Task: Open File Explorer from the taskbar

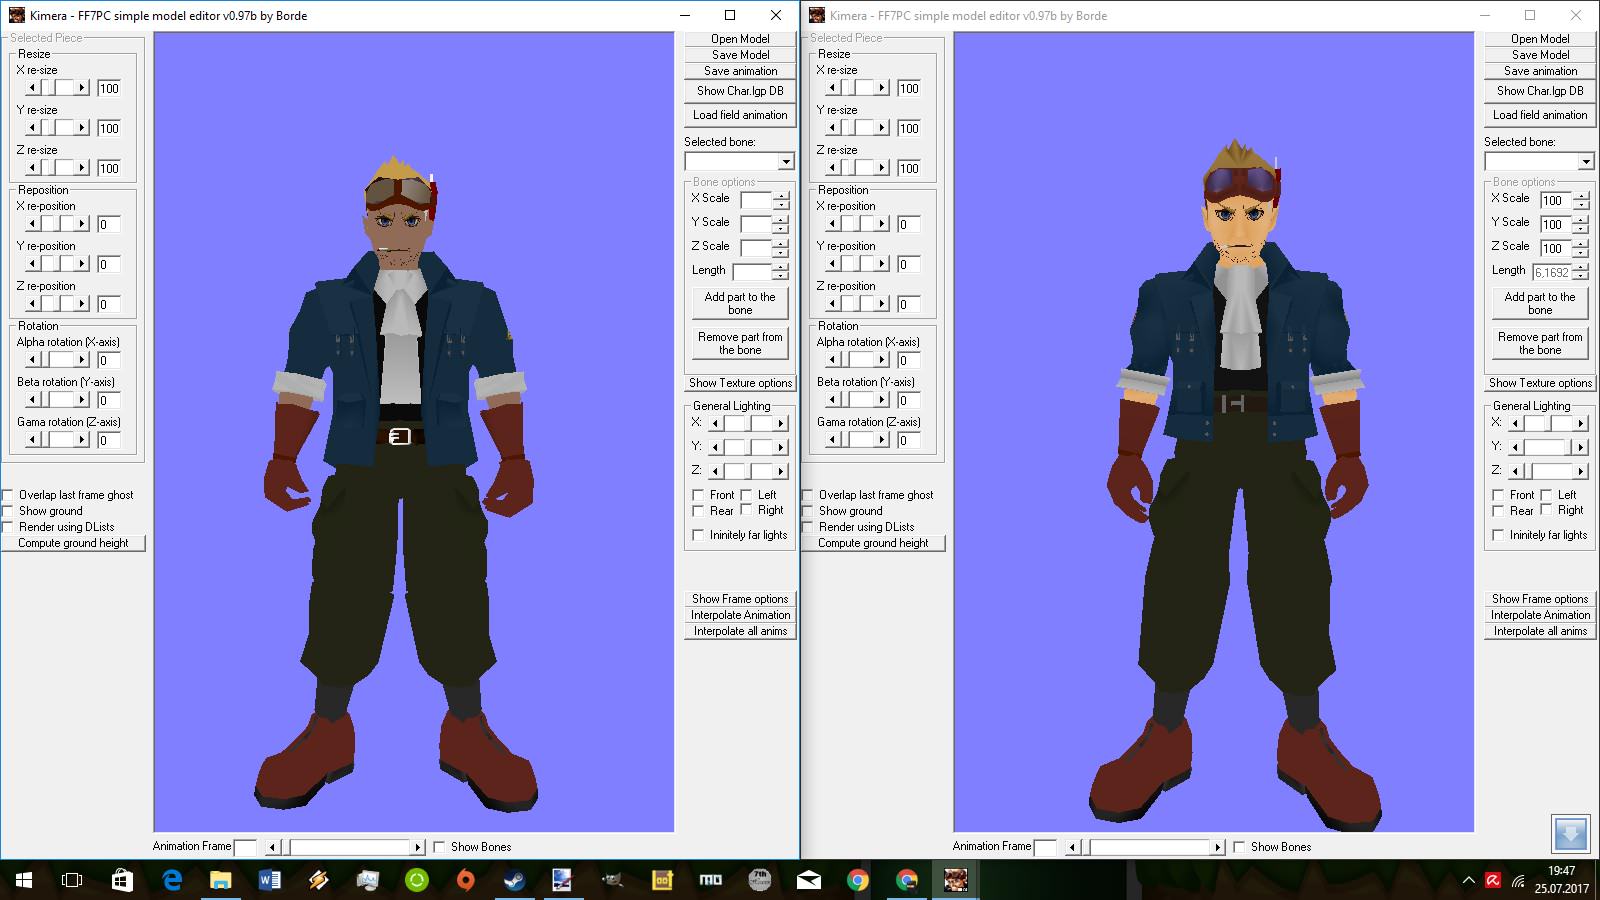Action: tap(221, 880)
